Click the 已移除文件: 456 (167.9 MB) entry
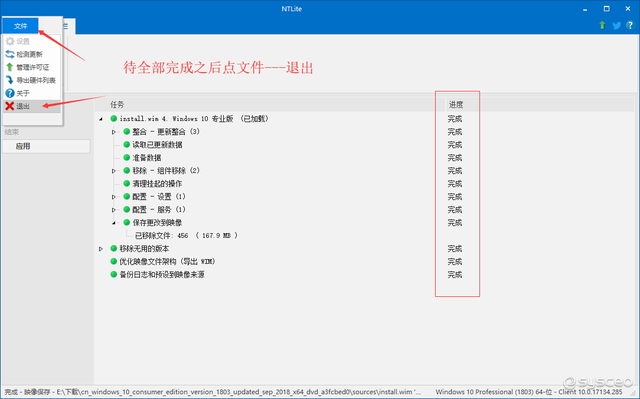 coord(186,236)
